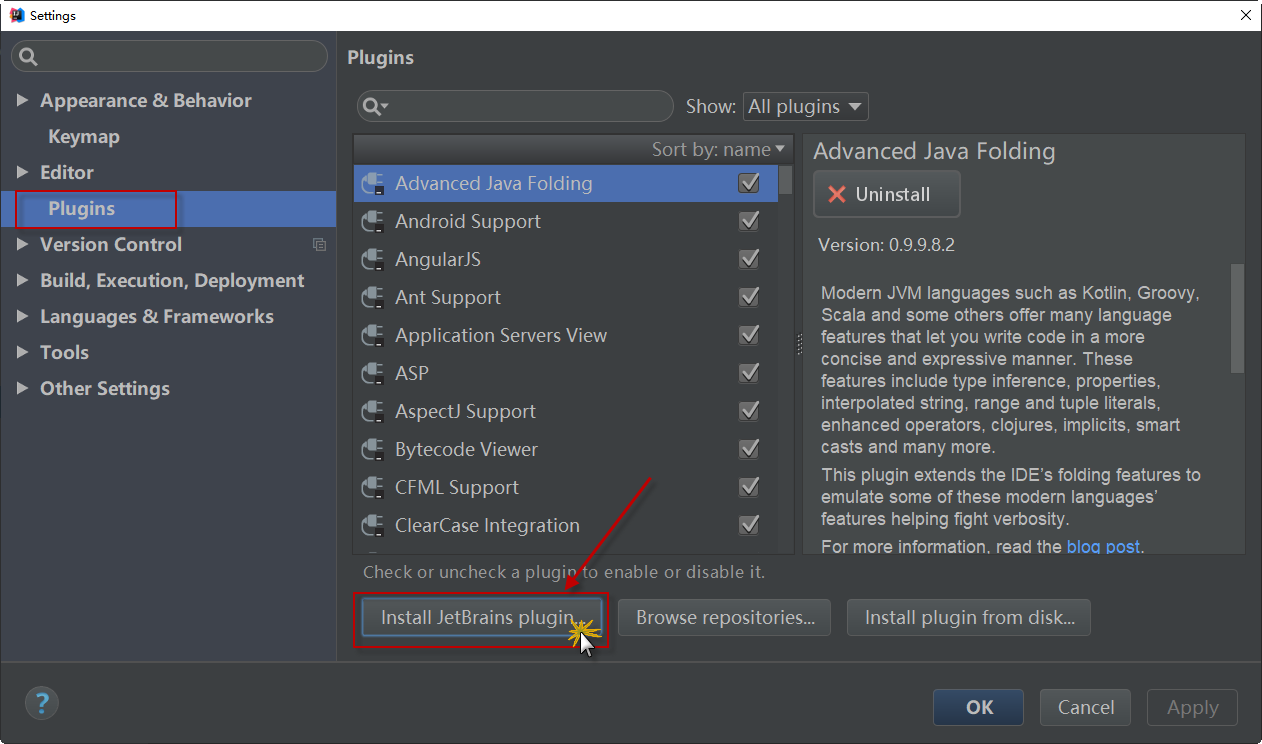The image size is (1262, 744).
Task: Click the red X Uninstall icon
Action: pos(837,195)
